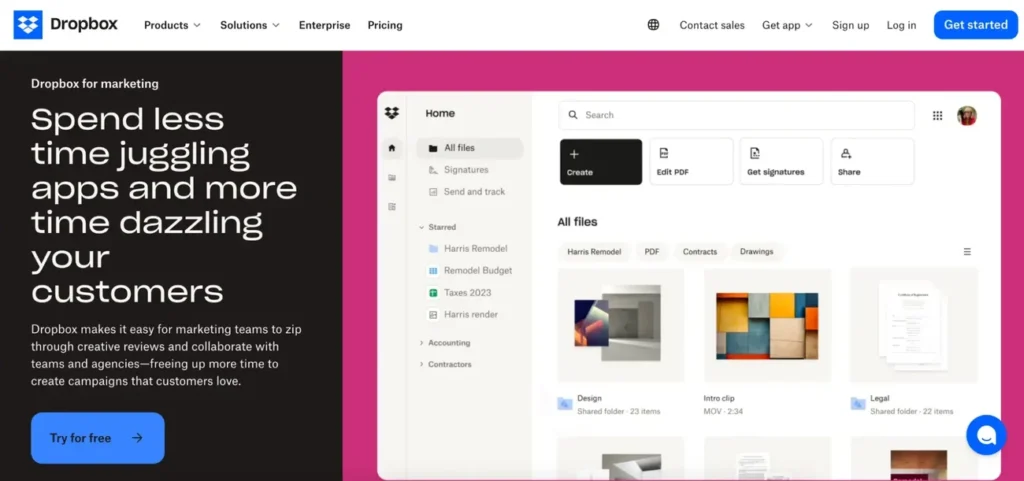
Task: Expand the Solutions menu
Action: pyautogui.click(x=250, y=25)
